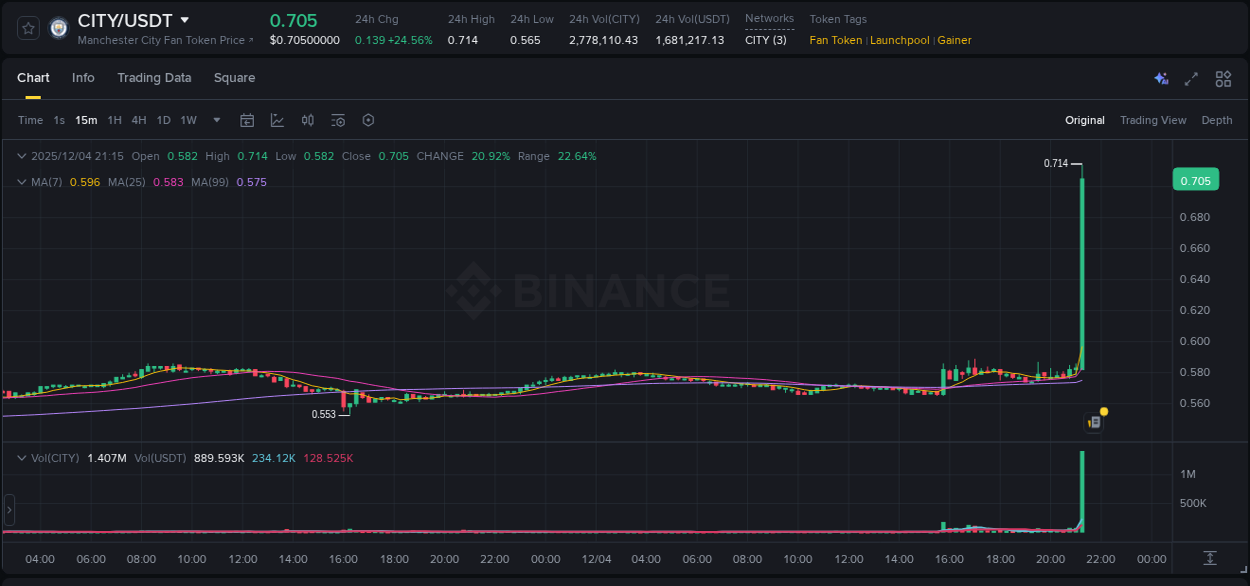Open the AI analysis sparkle icon
The width and height of the screenshot is (1250, 586).
click(1161, 78)
